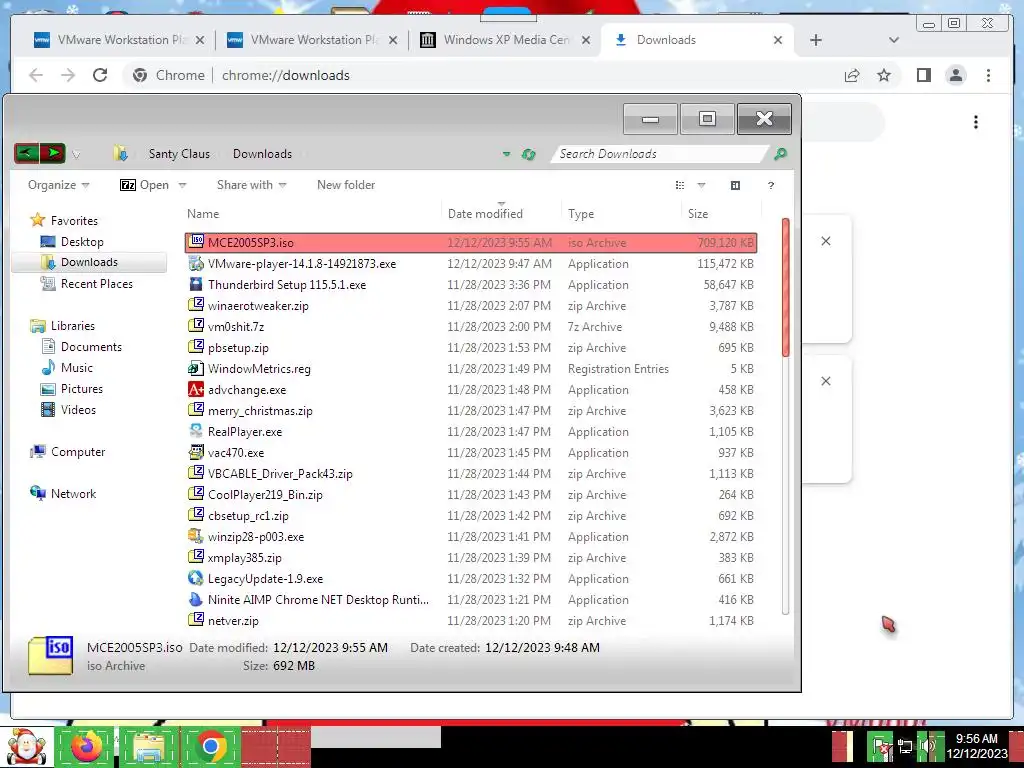The width and height of the screenshot is (1024, 768).
Task: Expand the address bar history dropdown
Action: pyautogui.click(x=506, y=155)
